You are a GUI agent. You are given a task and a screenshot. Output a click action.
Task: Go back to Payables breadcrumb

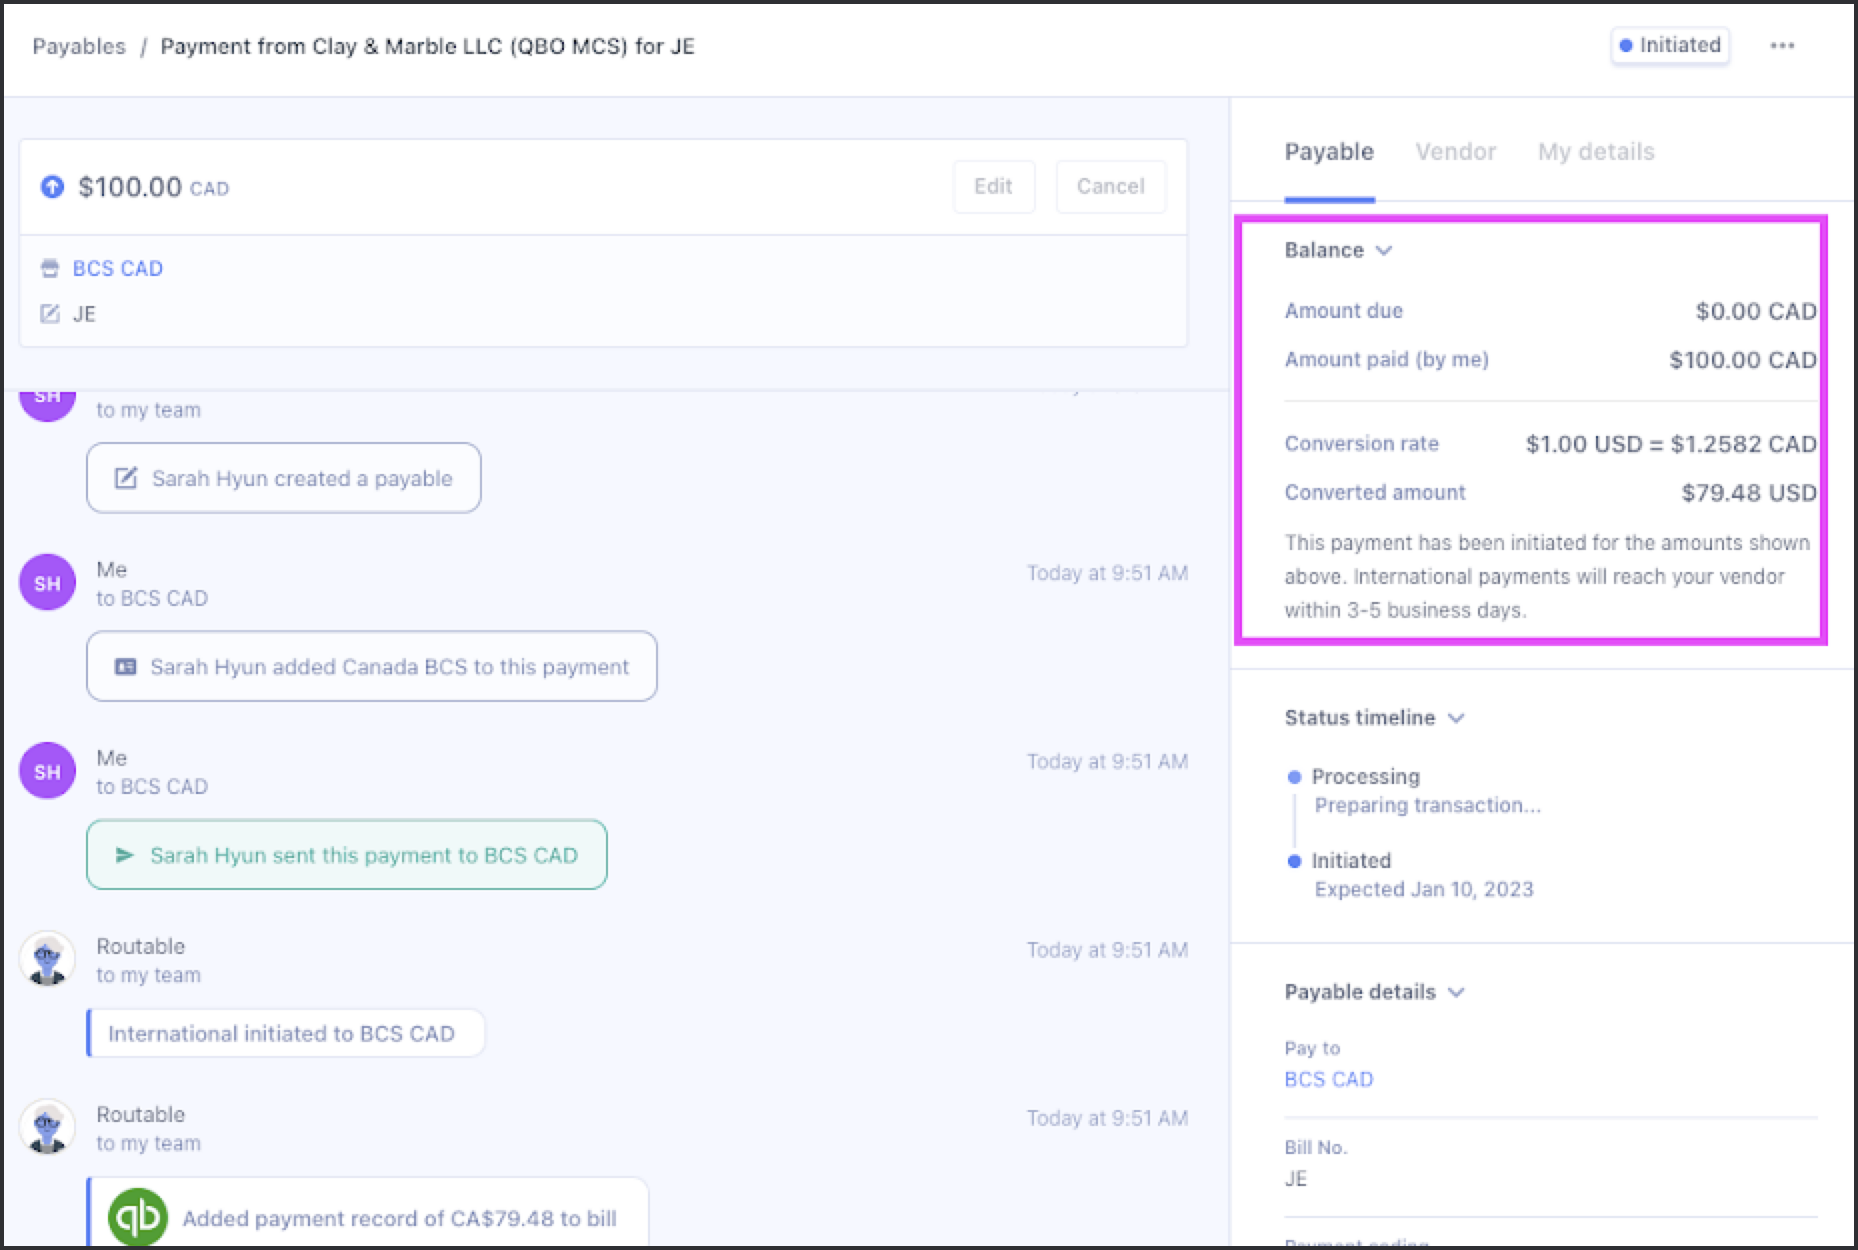coord(79,46)
